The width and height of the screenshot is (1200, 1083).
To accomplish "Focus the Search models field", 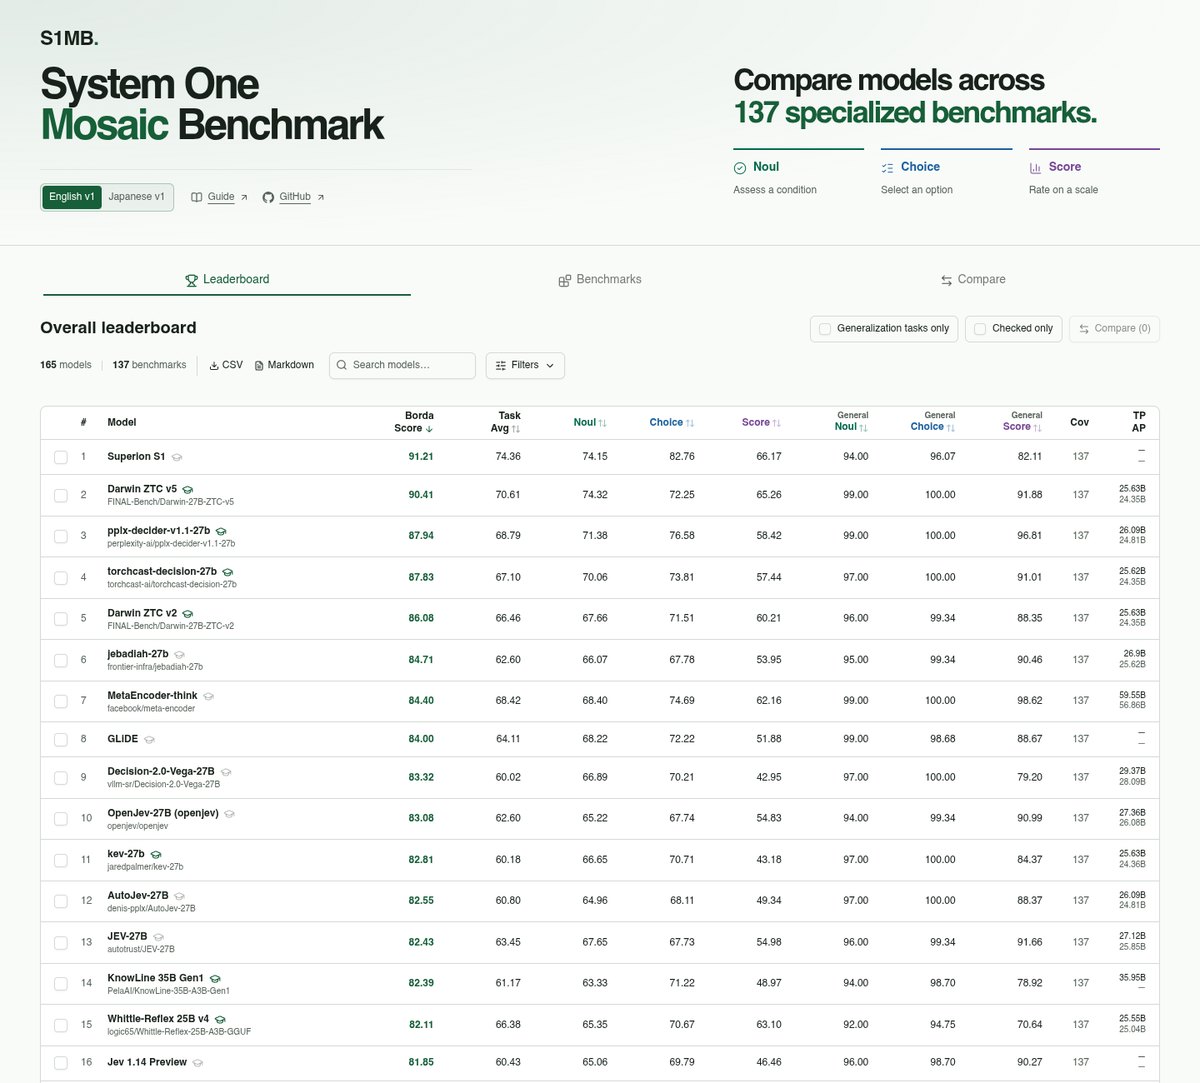I will pyautogui.click(x=402, y=365).
